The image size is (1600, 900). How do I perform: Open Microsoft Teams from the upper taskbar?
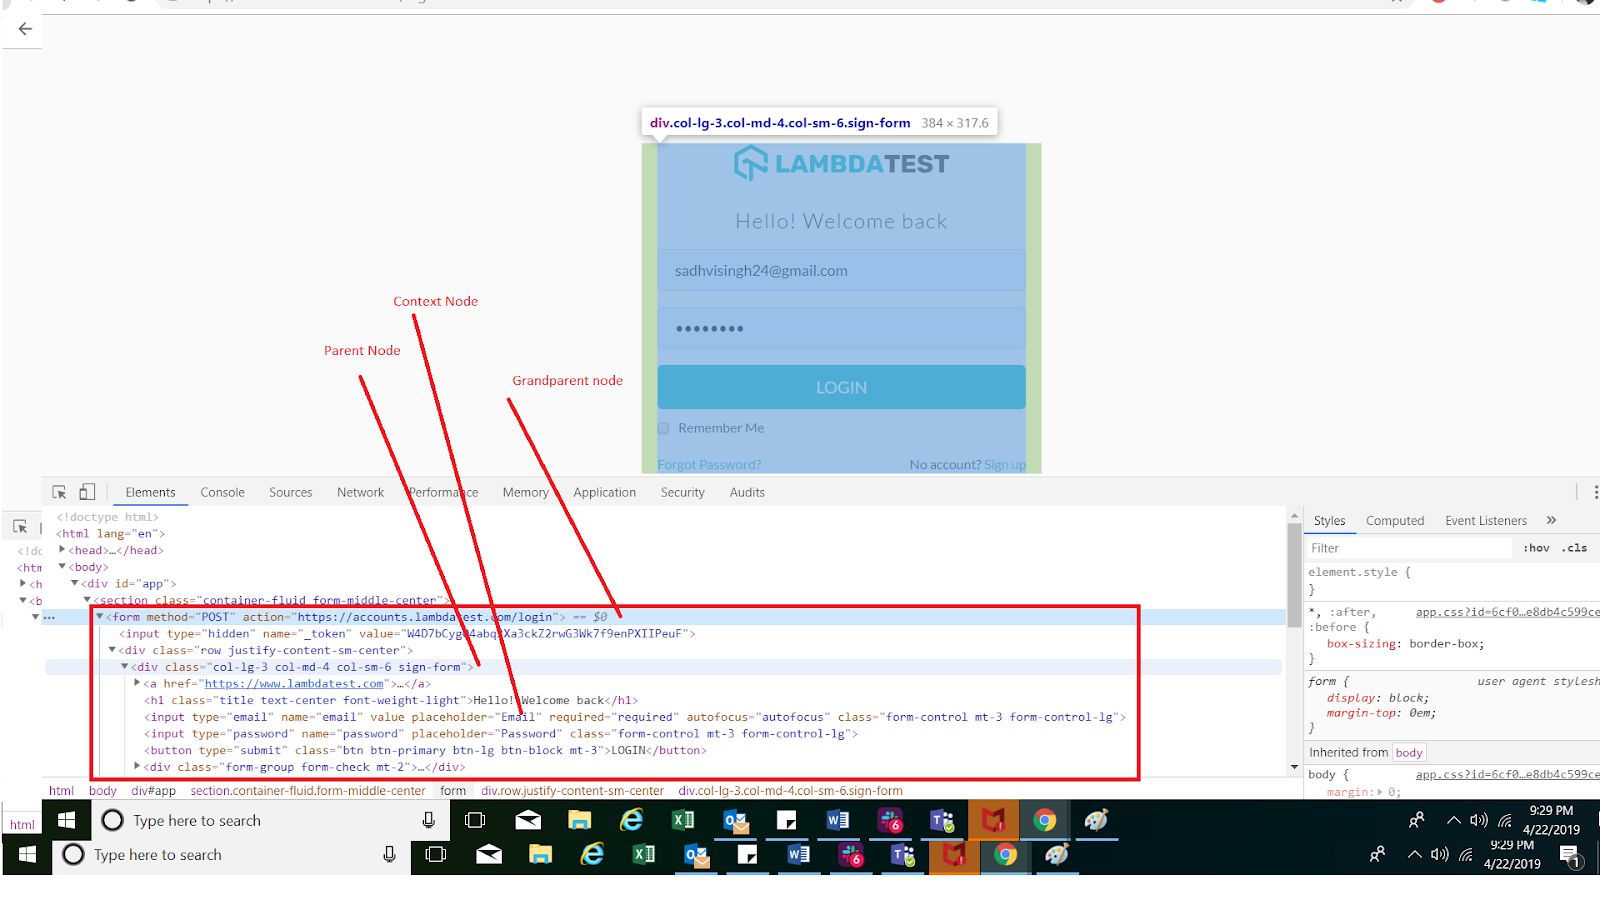942,821
